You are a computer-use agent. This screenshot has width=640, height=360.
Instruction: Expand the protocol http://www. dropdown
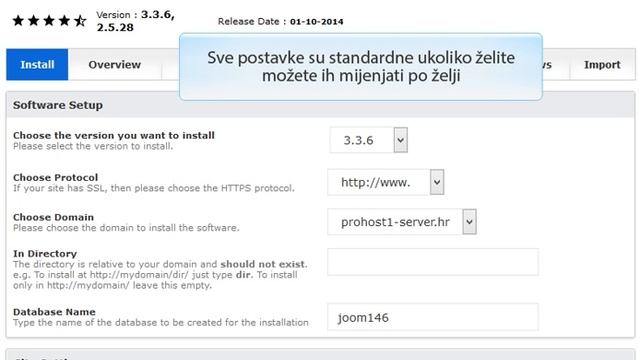[x=386, y=182]
